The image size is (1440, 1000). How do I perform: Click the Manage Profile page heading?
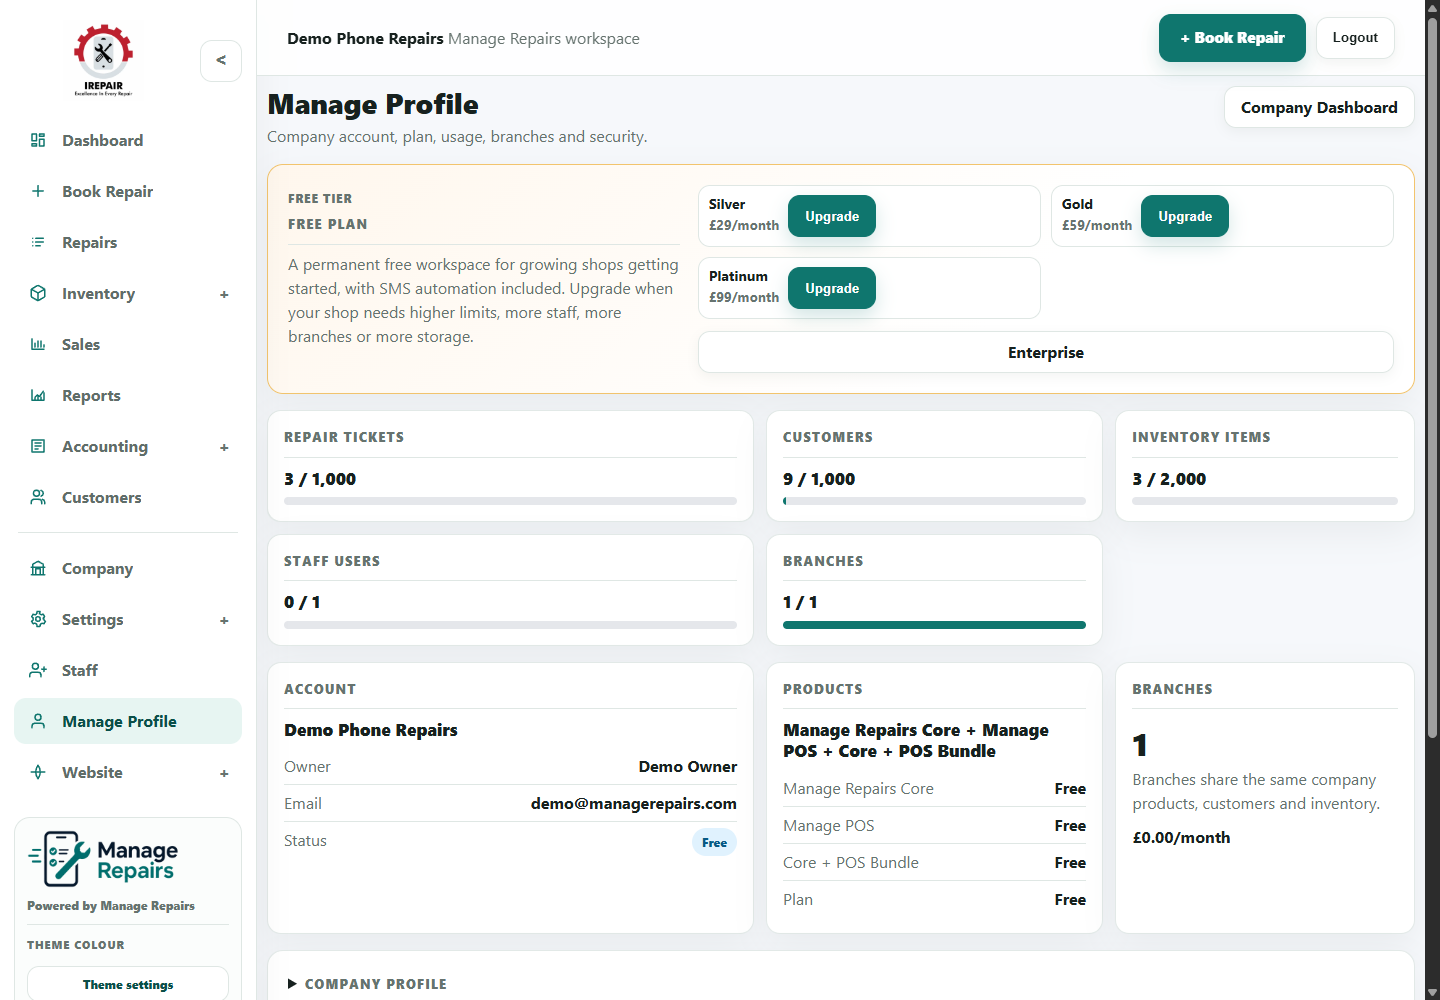(373, 104)
